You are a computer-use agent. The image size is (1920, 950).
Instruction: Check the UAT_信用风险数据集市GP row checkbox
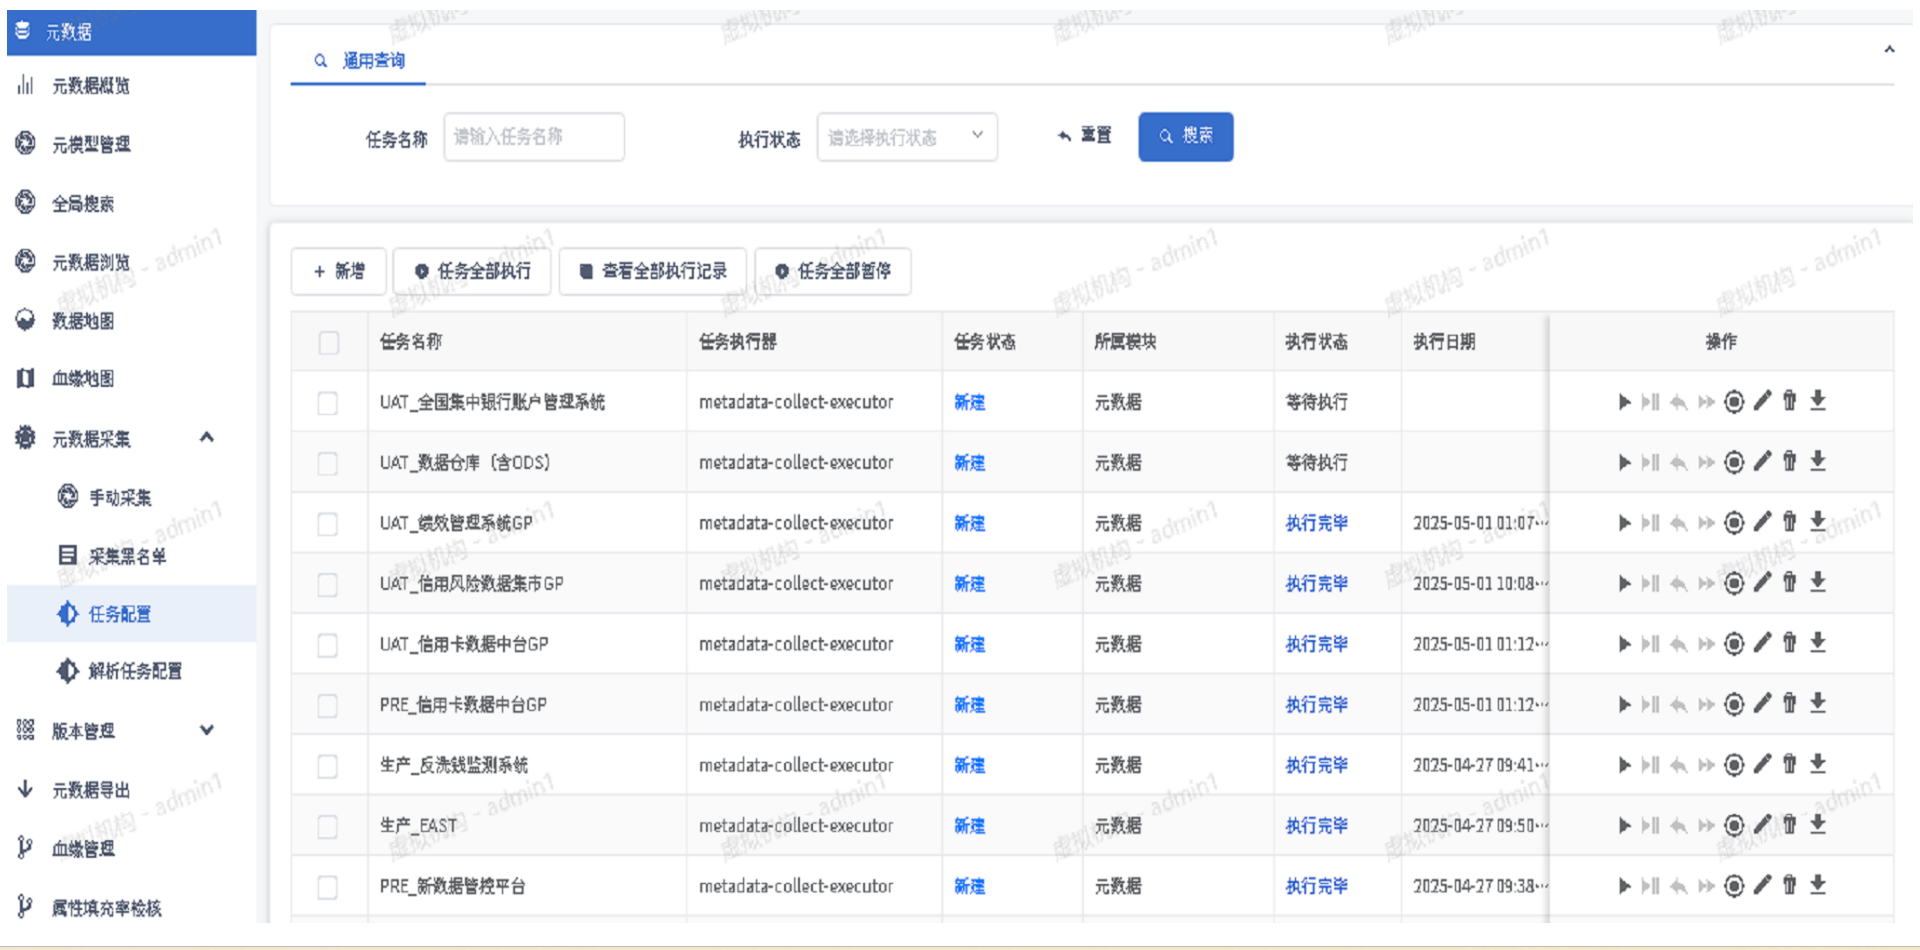coord(328,585)
